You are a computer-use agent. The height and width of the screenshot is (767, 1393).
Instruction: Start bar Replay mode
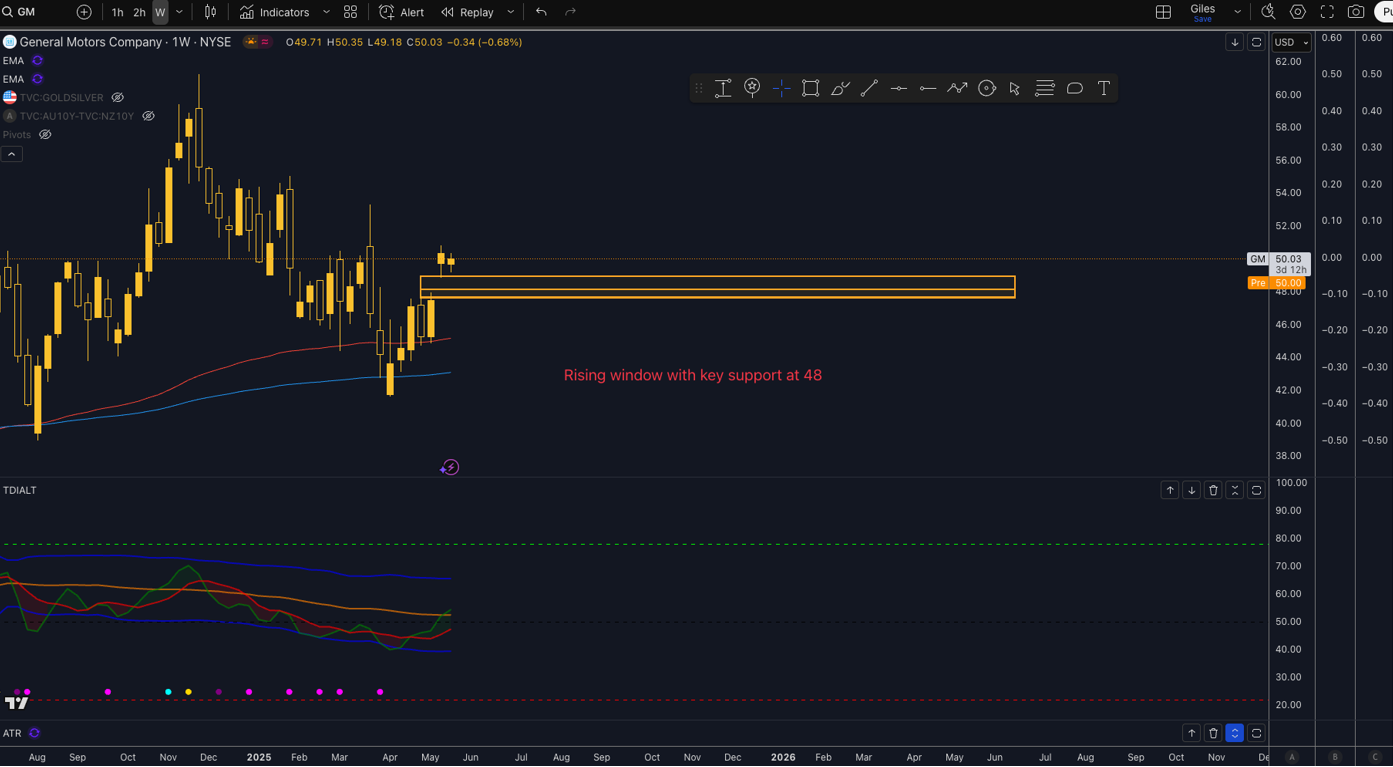point(468,12)
